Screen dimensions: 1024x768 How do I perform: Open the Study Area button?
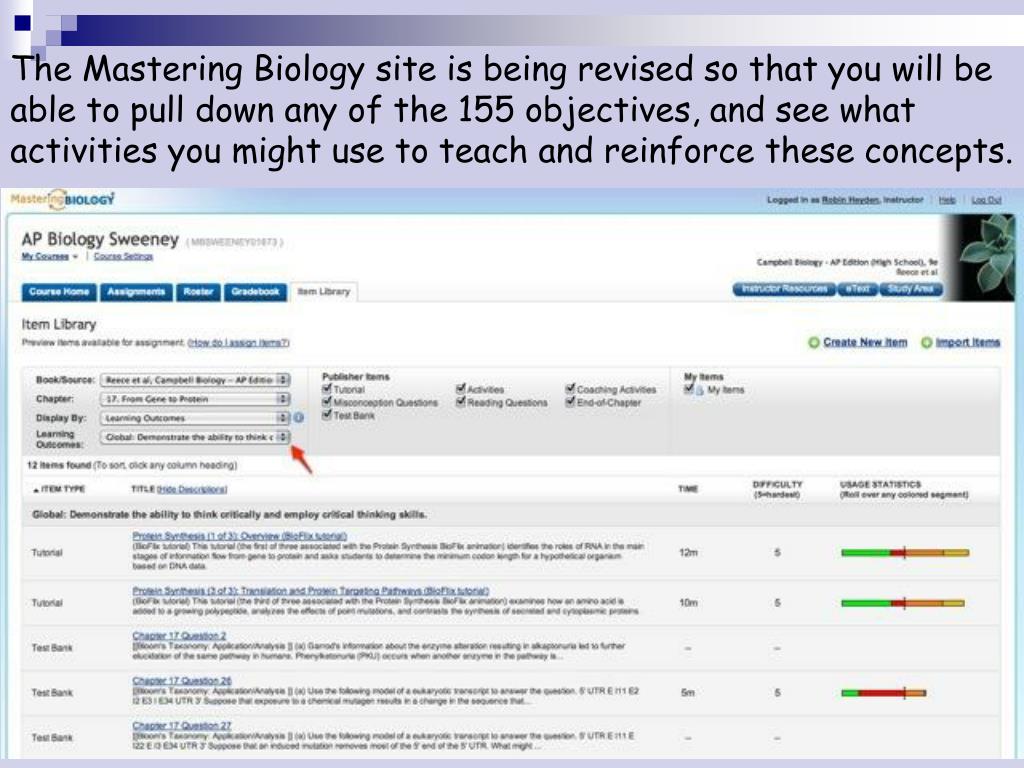coord(910,289)
